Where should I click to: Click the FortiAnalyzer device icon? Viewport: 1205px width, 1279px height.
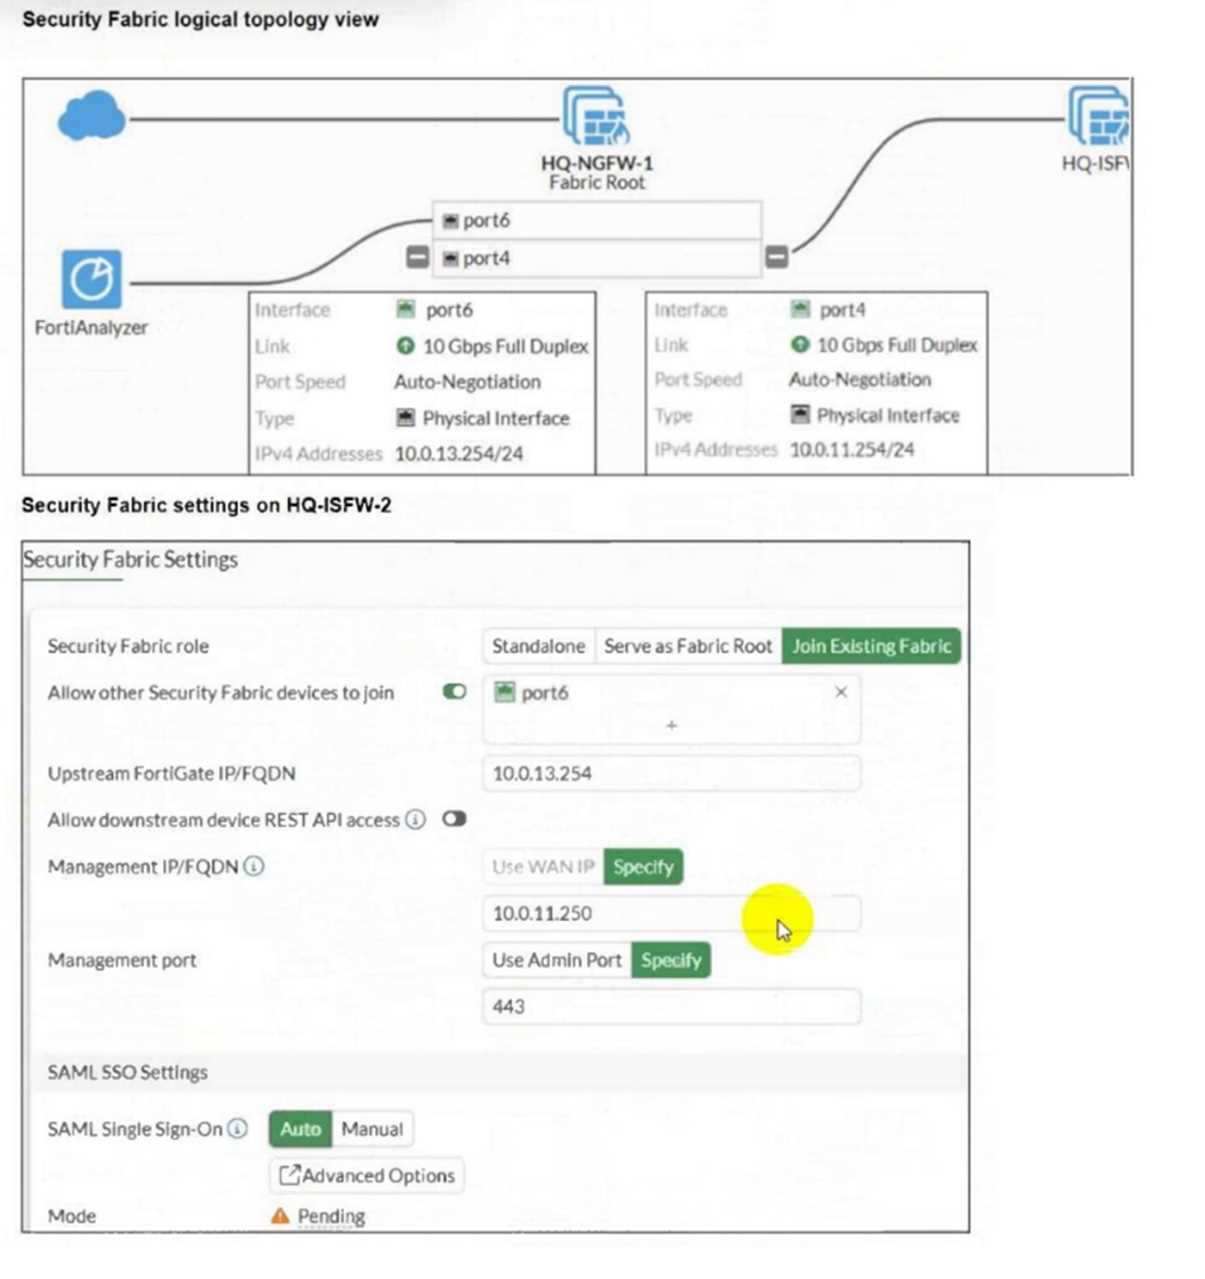click(91, 279)
